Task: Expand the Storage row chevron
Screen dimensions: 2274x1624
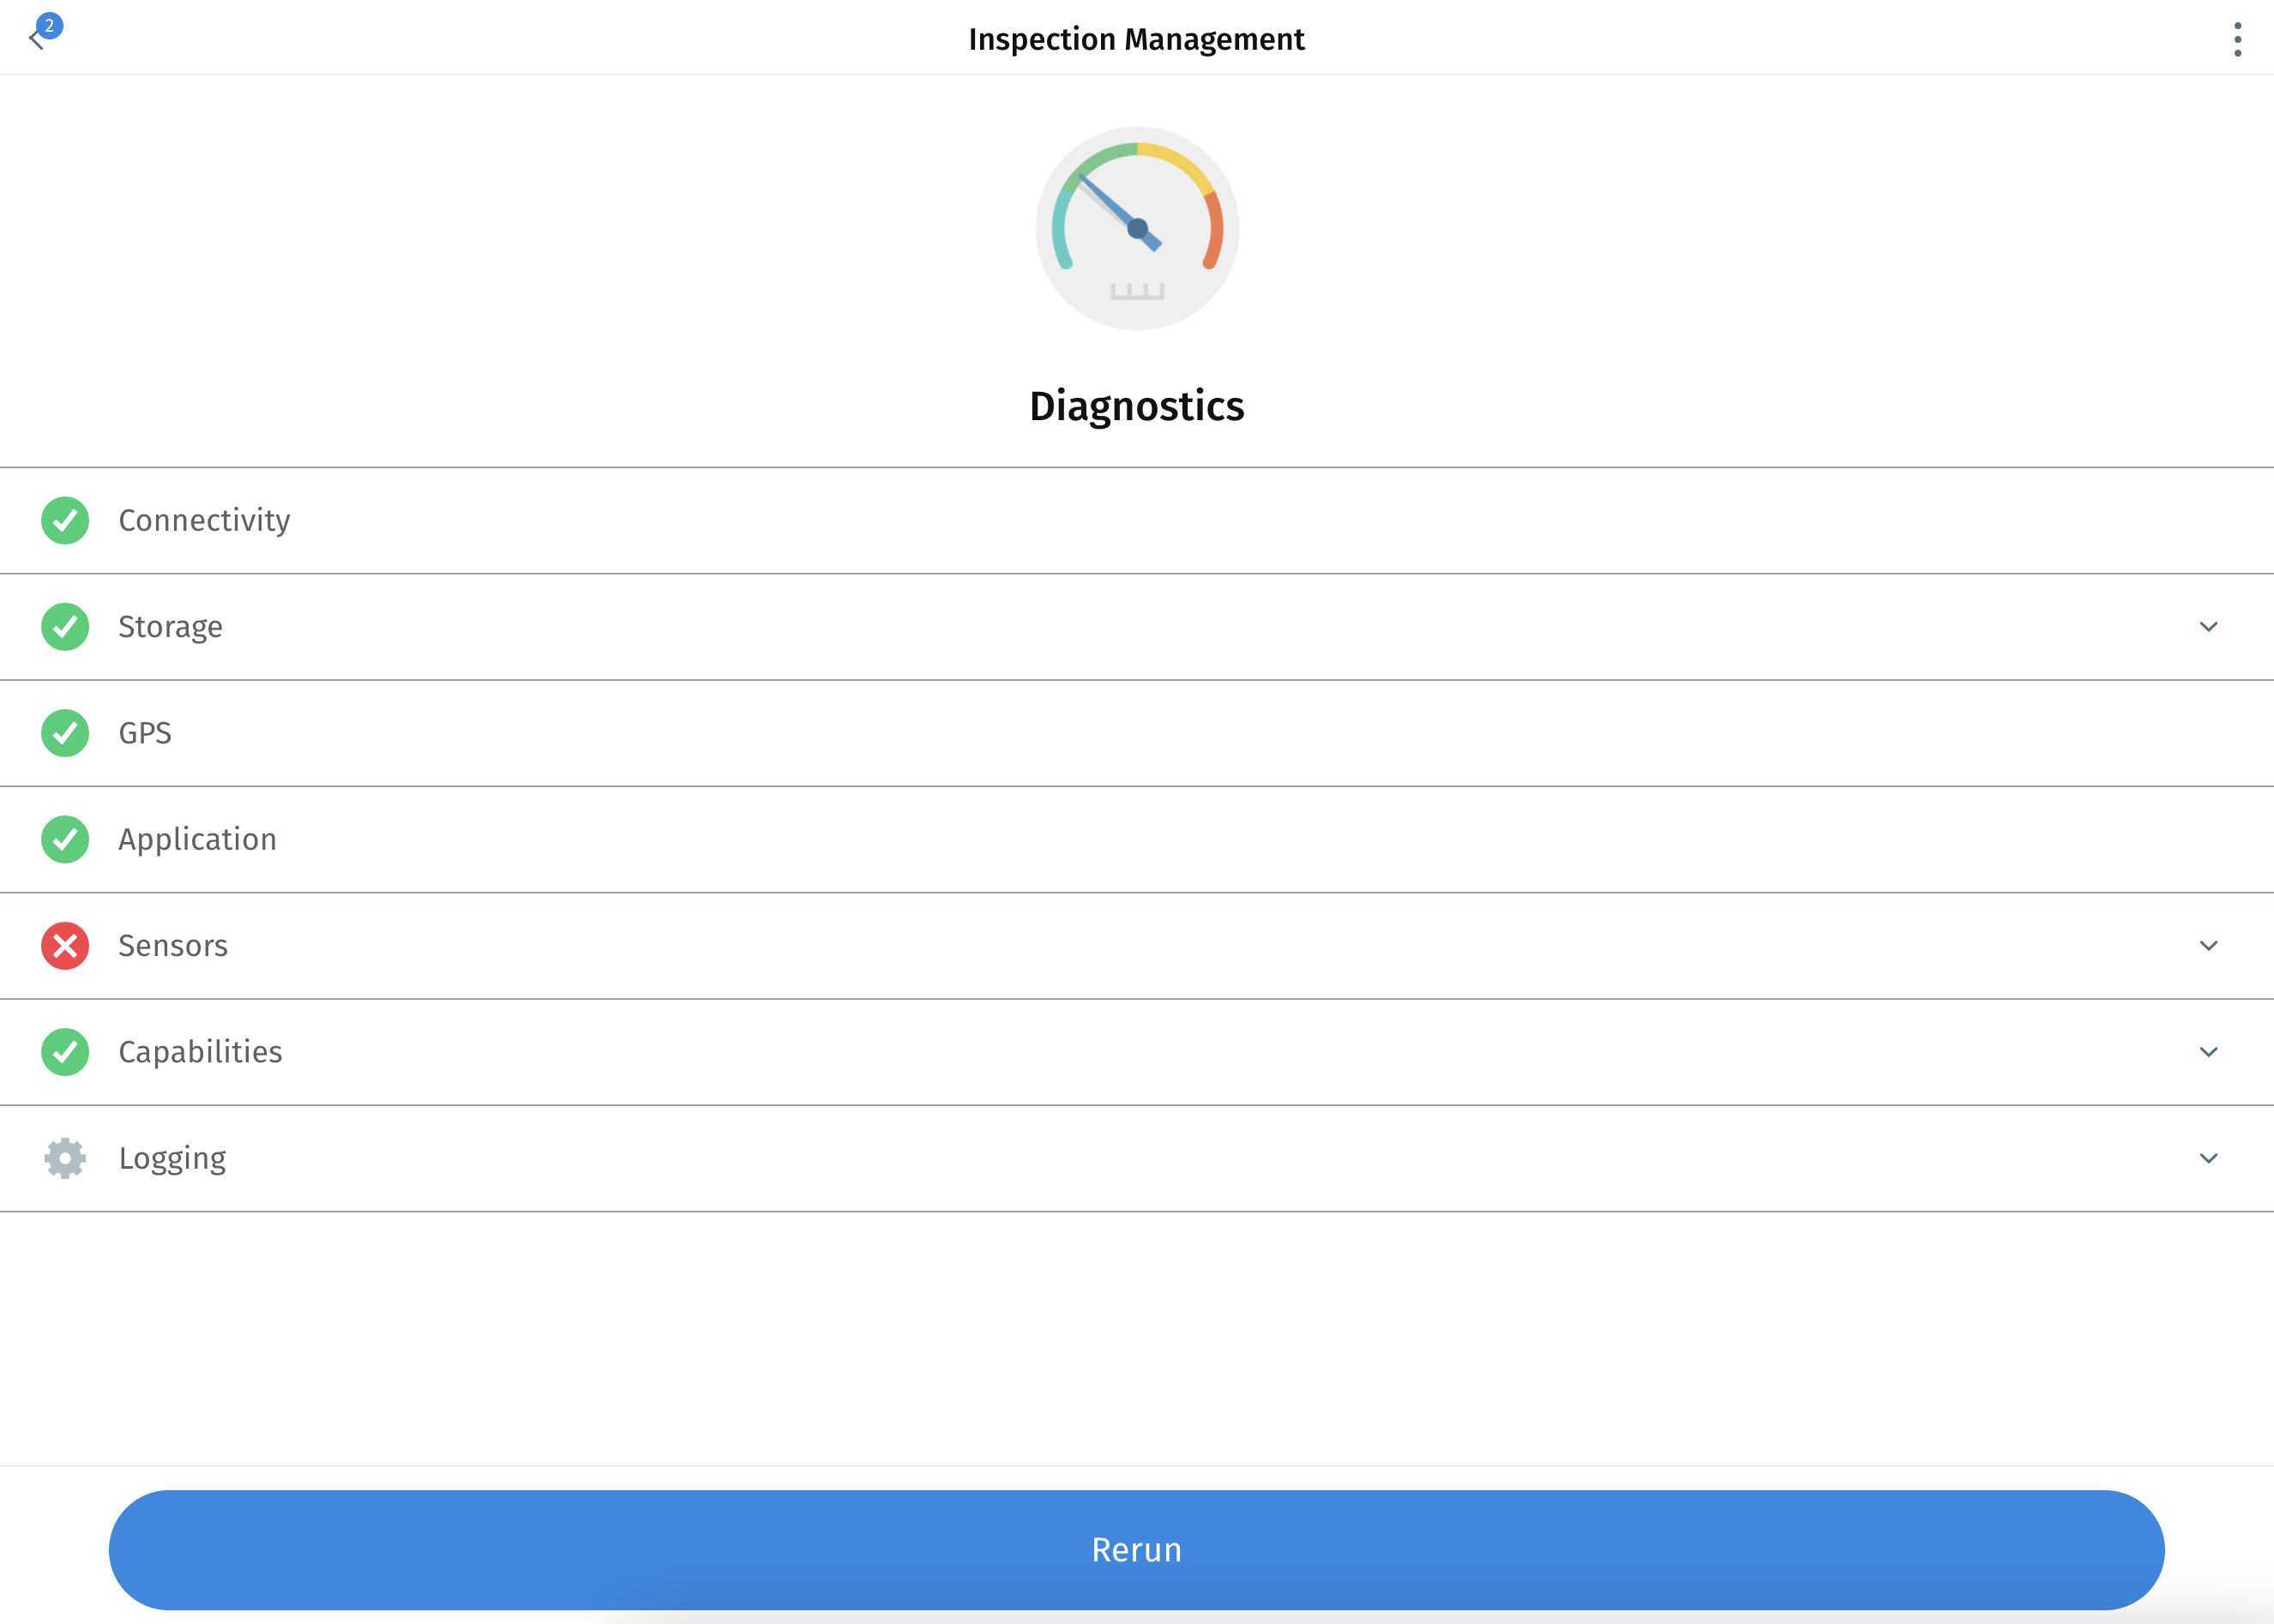Action: 2208,627
